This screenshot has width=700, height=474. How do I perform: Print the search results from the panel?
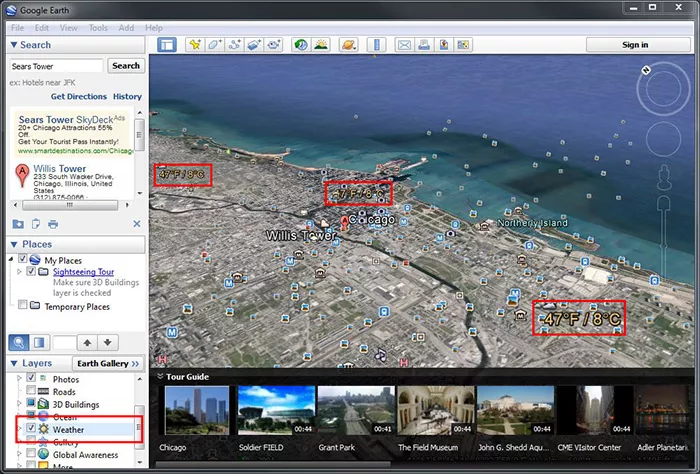pos(53,224)
